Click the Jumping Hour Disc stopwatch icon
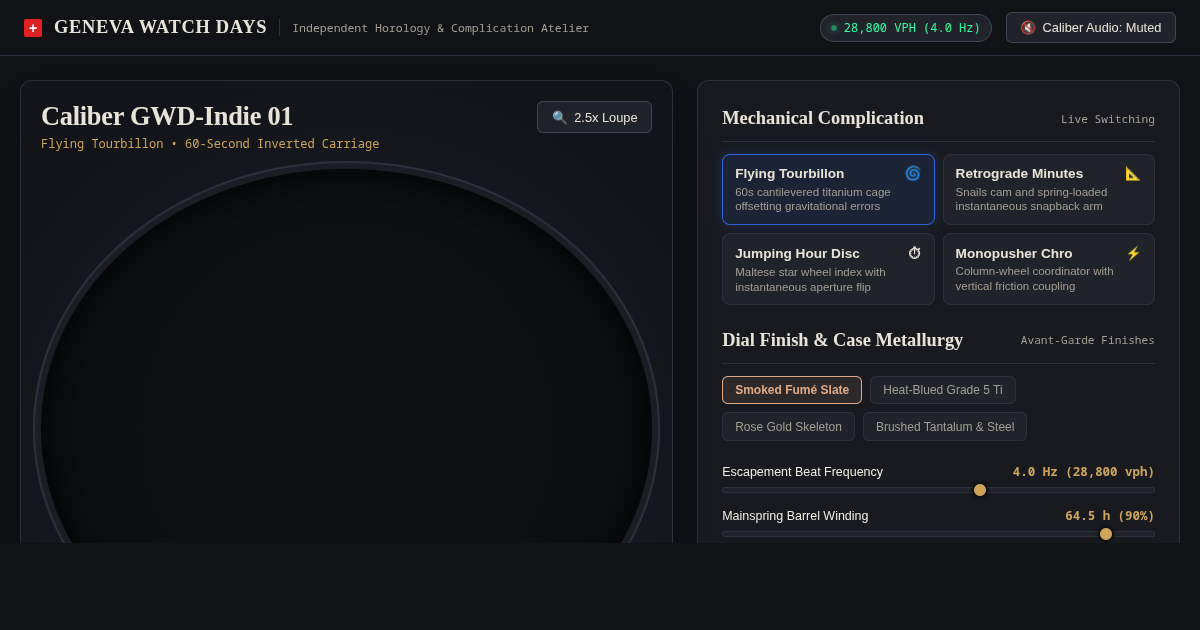 coord(914,253)
